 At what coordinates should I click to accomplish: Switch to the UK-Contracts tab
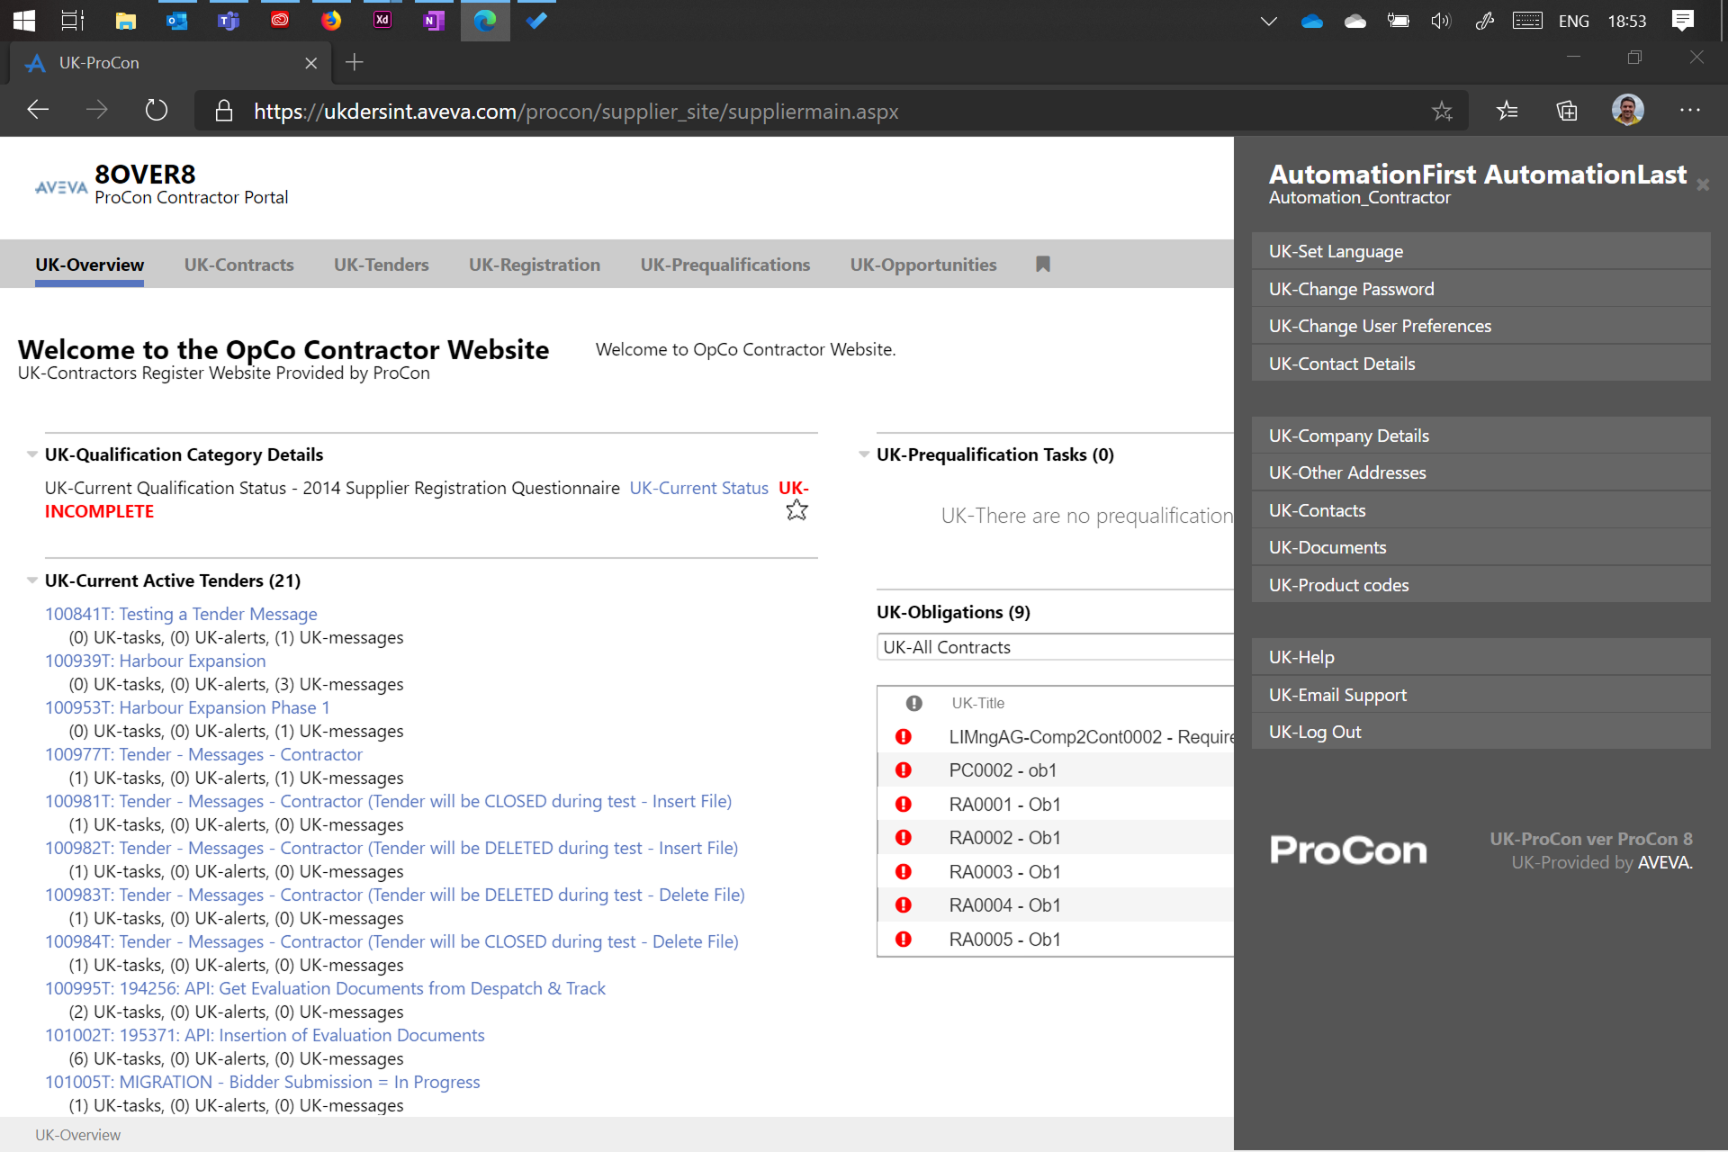(x=239, y=265)
